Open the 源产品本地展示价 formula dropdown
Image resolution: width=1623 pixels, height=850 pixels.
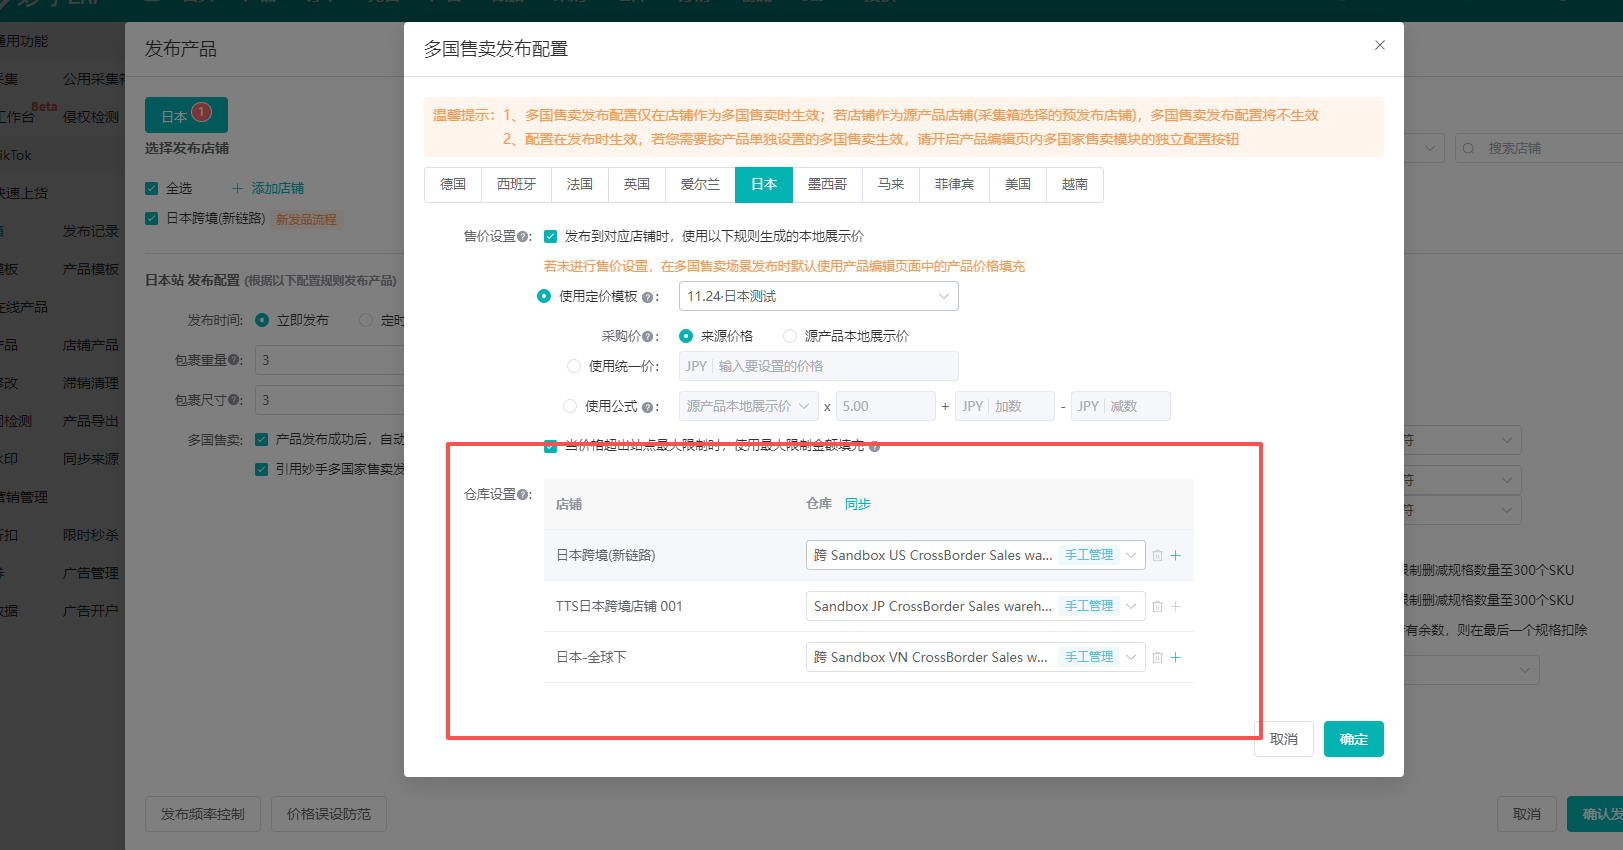[748, 406]
